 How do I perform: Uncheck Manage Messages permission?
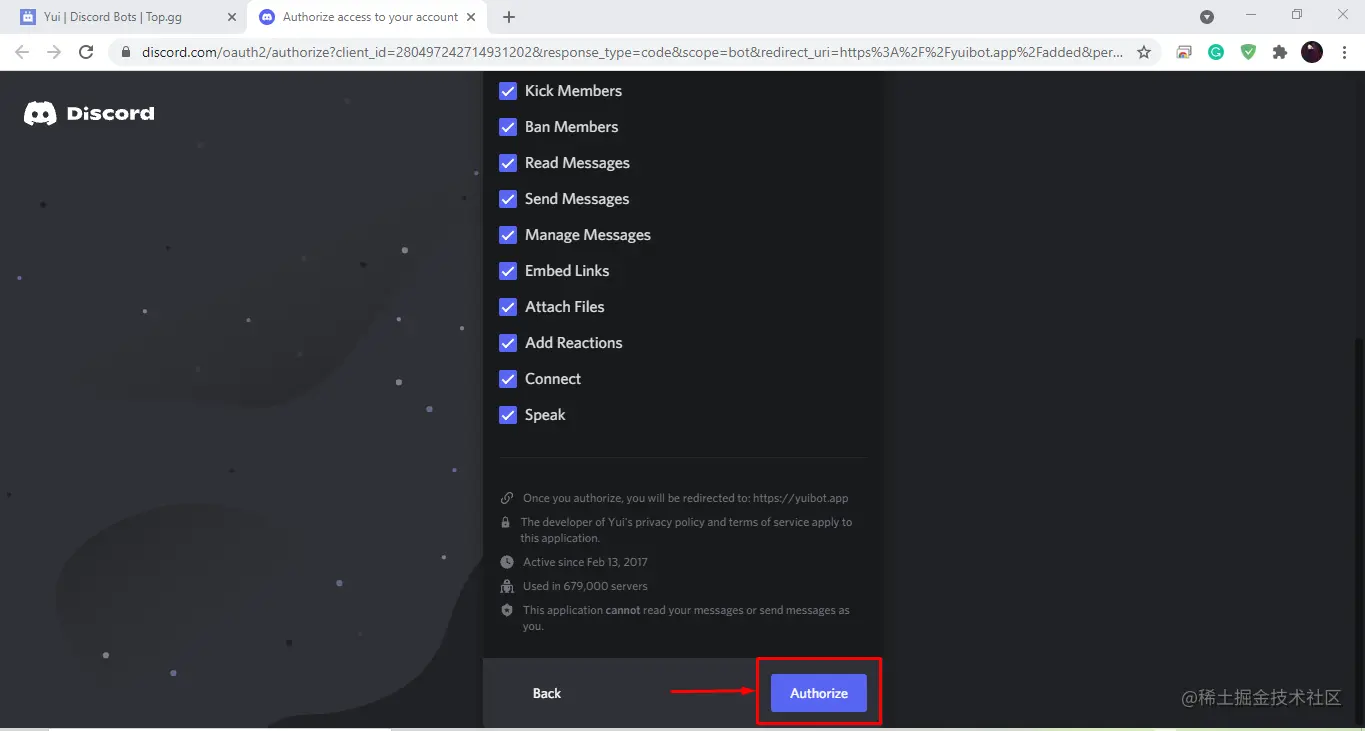point(508,235)
